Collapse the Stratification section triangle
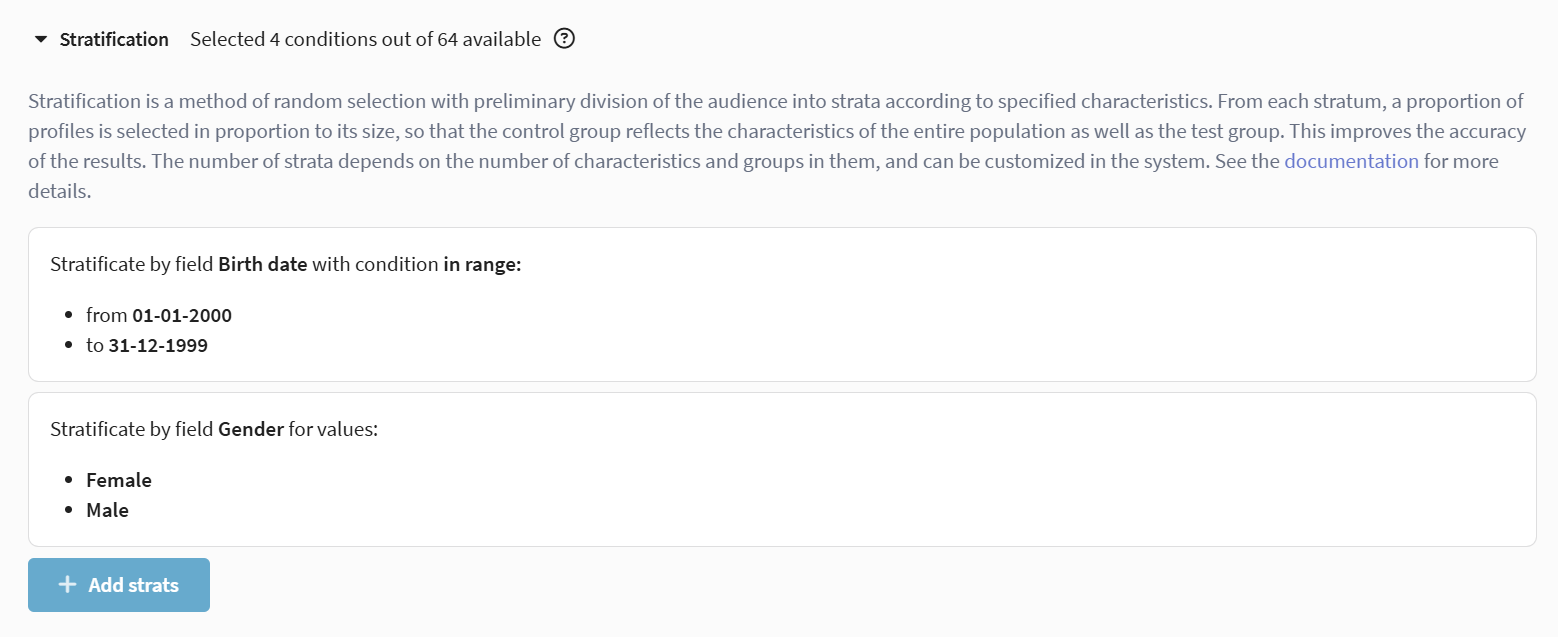Viewport: 1558px width, 637px height. 41,40
